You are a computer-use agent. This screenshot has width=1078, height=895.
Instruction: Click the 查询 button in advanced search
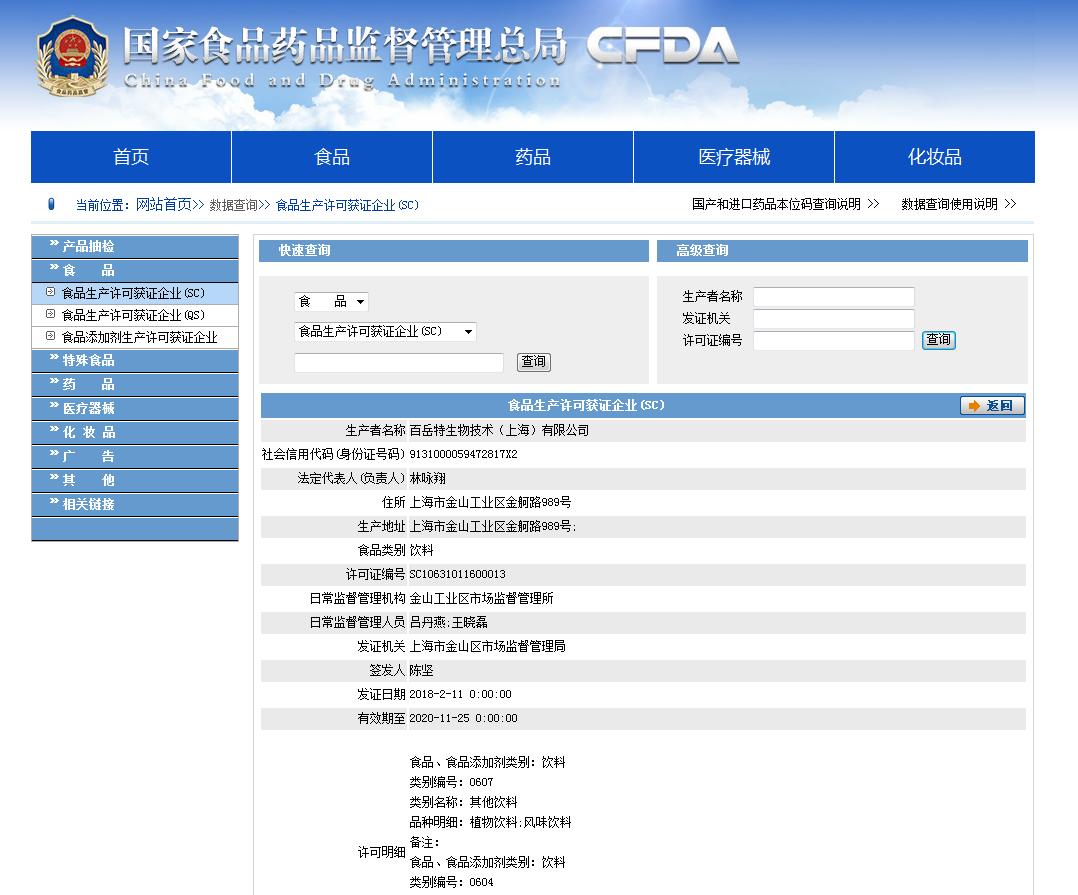(938, 340)
